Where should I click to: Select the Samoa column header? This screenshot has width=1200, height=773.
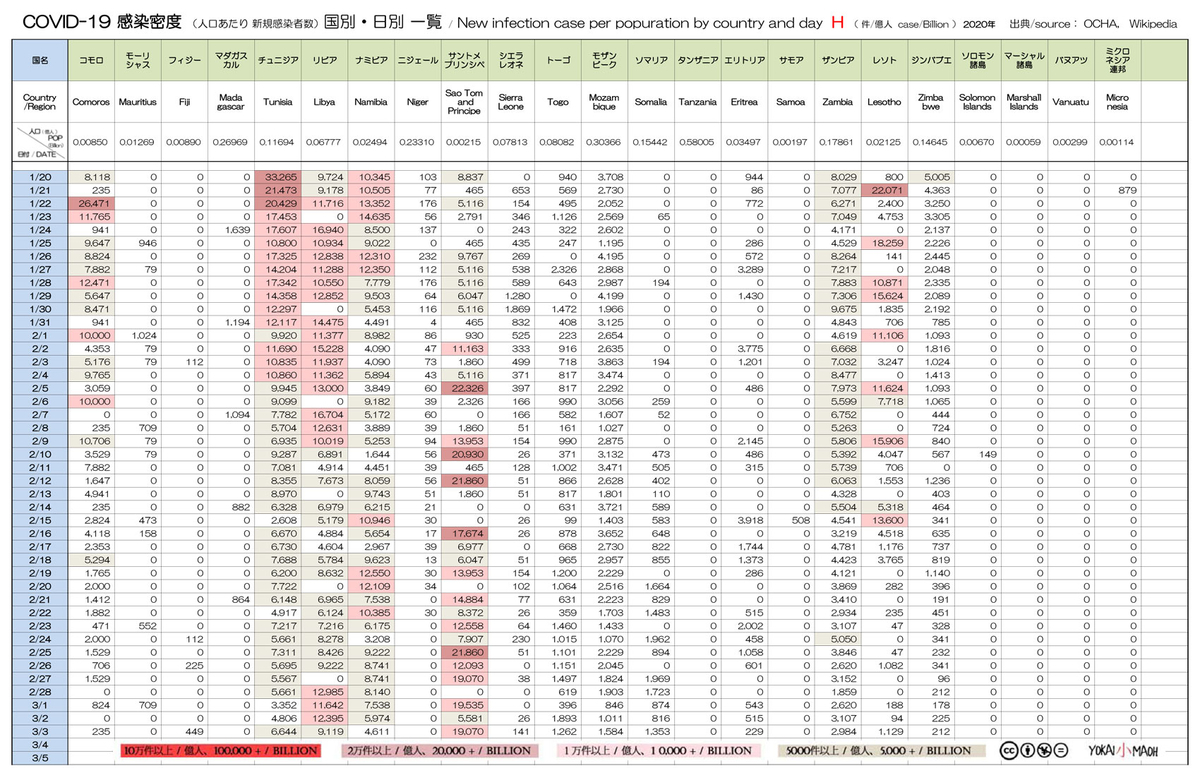[790, 102]
